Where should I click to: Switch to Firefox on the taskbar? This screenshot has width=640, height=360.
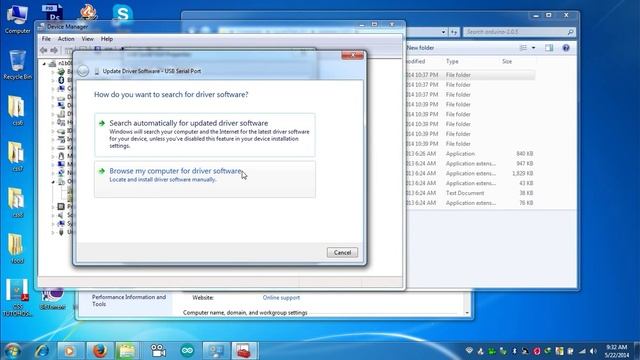pos(99,351)
